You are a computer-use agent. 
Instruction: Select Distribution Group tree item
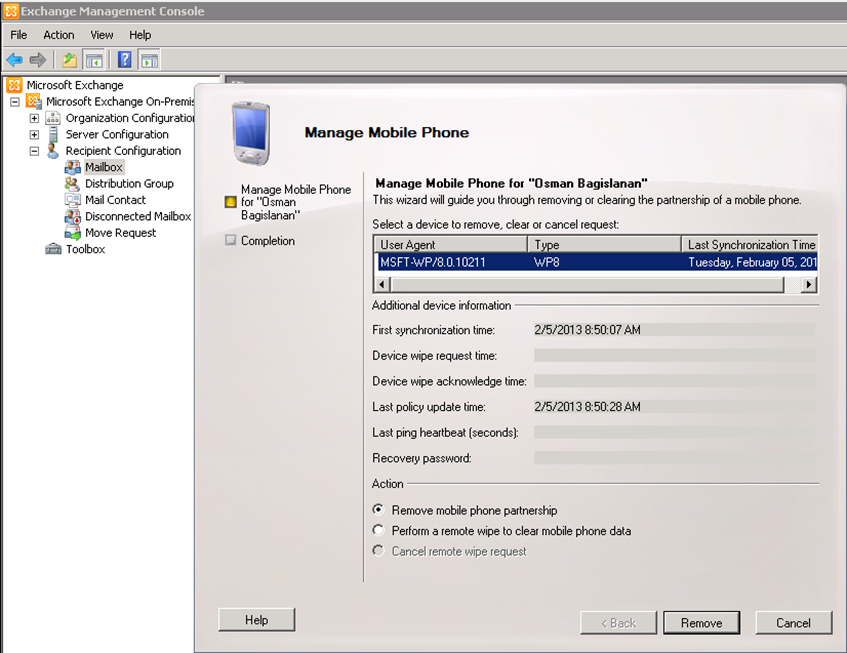click(129, 184)
